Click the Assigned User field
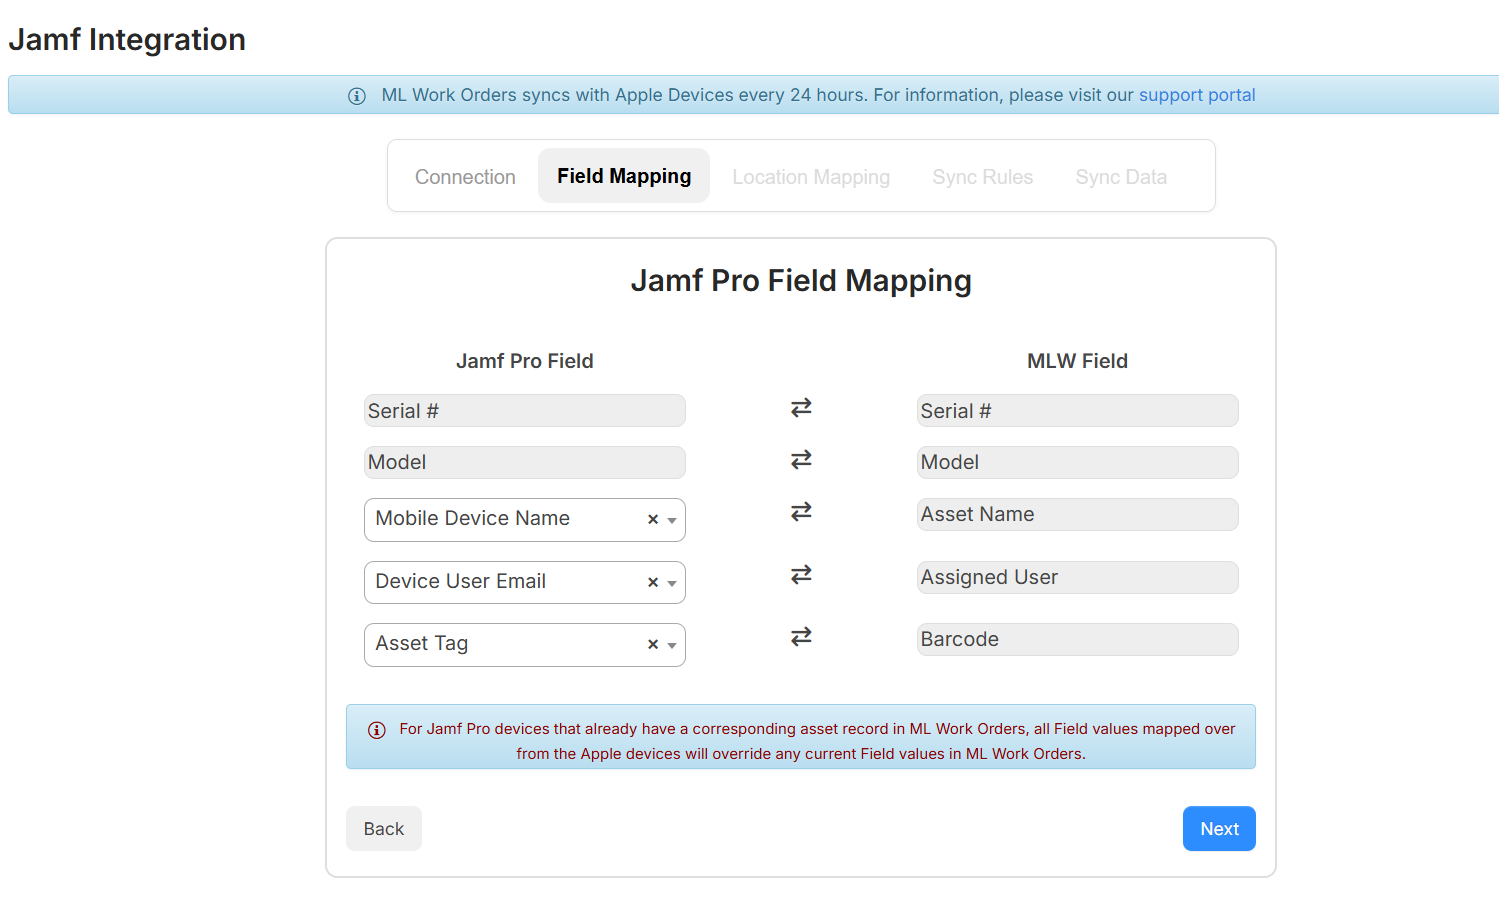 1078,577
